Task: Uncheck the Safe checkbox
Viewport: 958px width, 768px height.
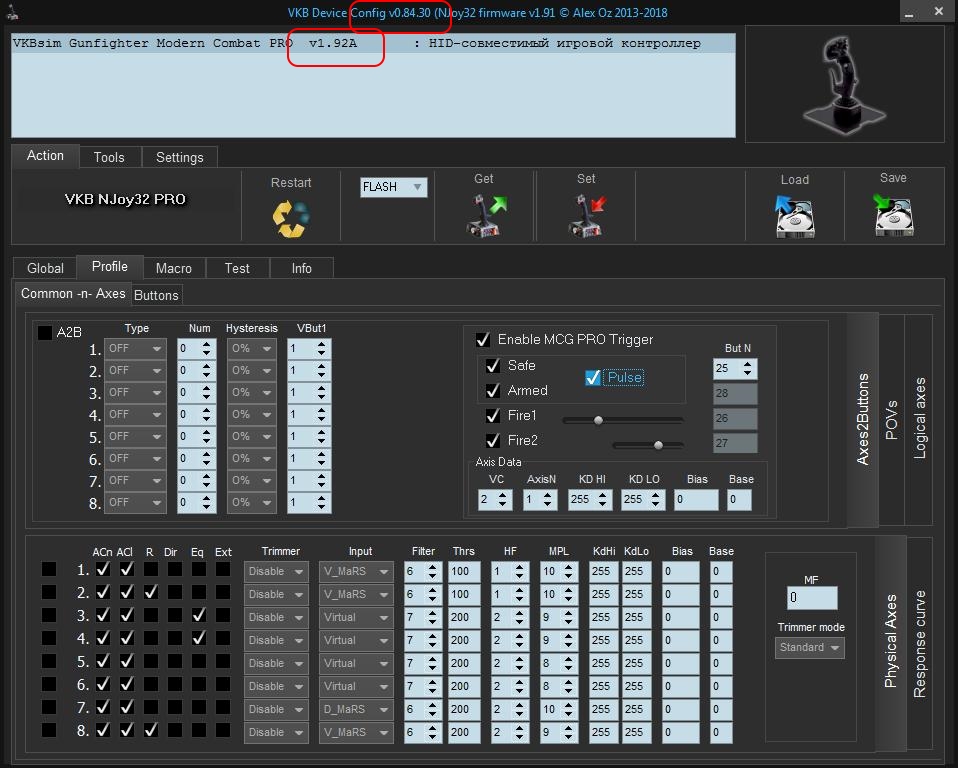Action: 493,365
